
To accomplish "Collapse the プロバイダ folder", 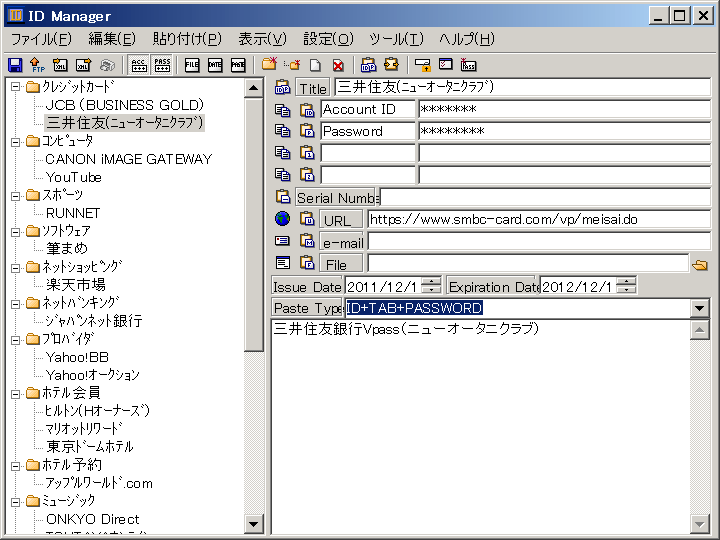I will pyautogui.click(x=16, y=340).
